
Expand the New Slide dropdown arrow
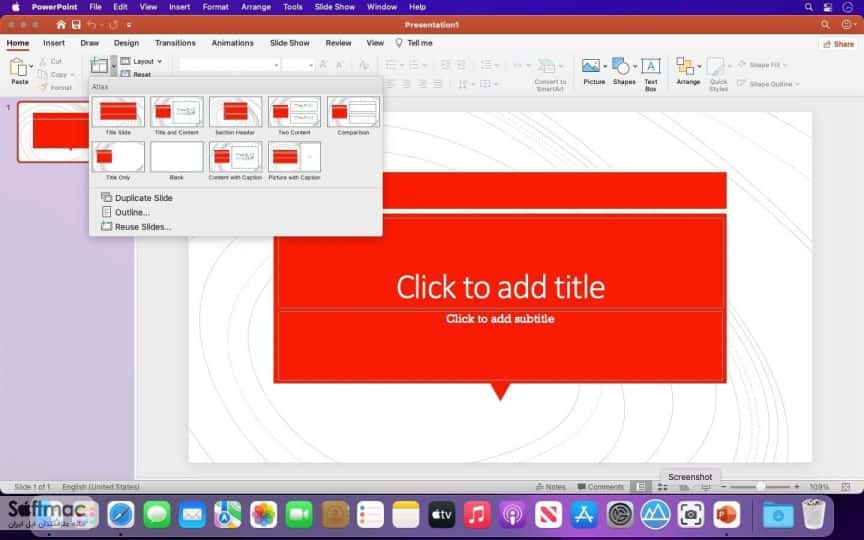(x=114, y=66)
